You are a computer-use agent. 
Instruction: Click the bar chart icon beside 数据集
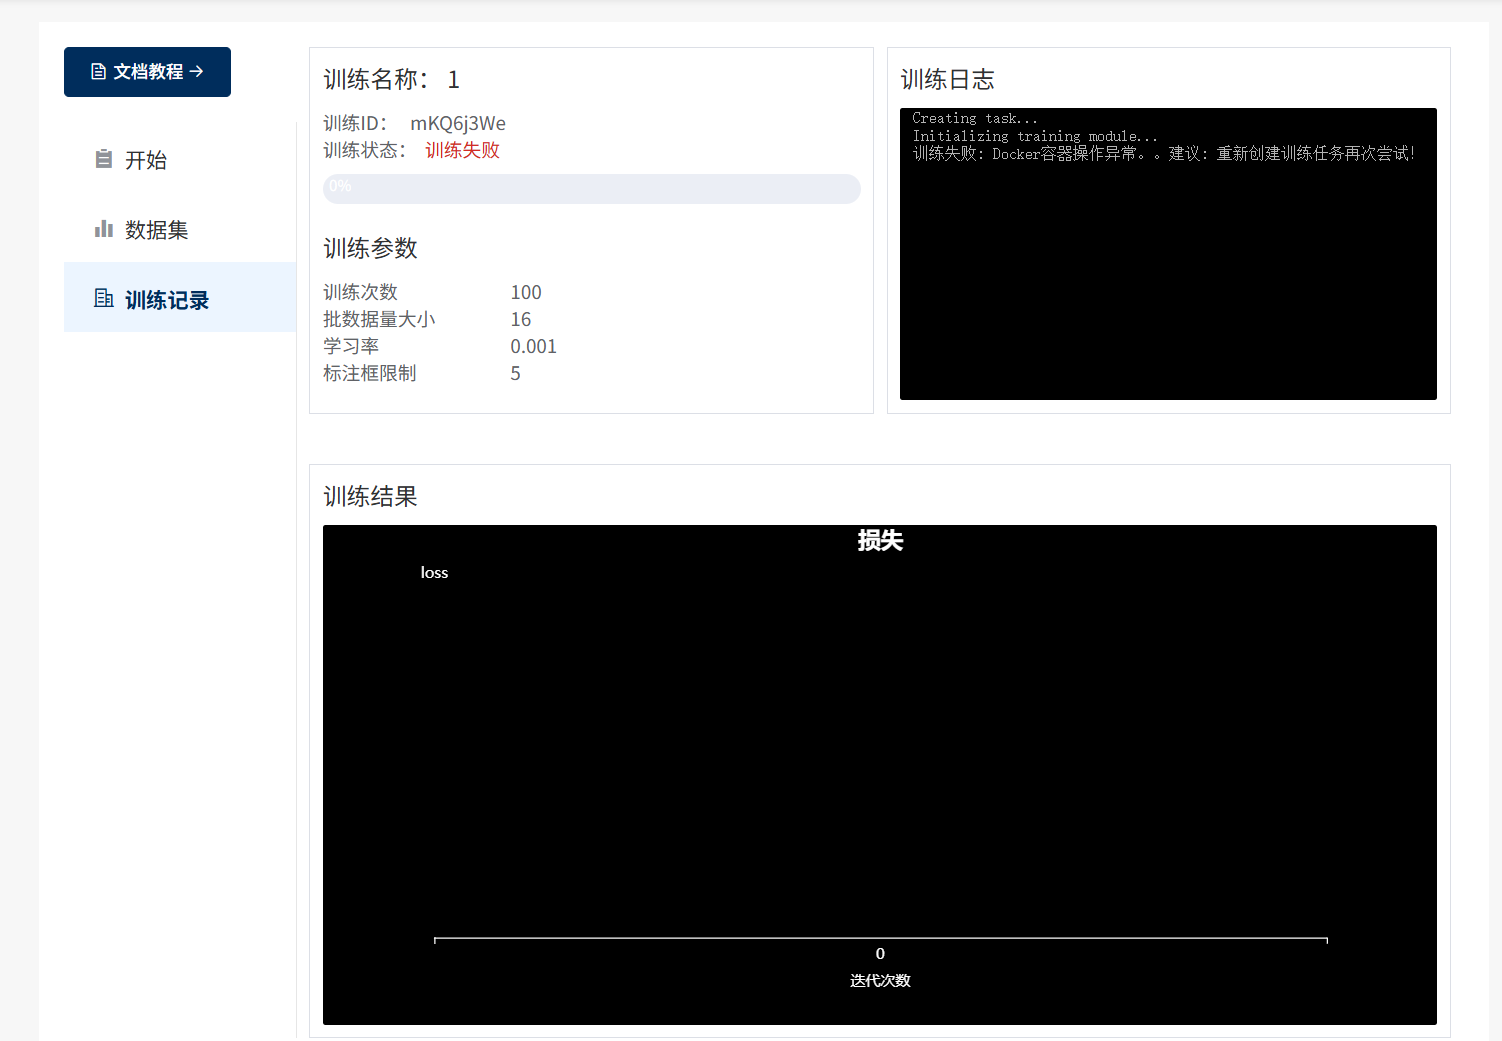point(103,229)
